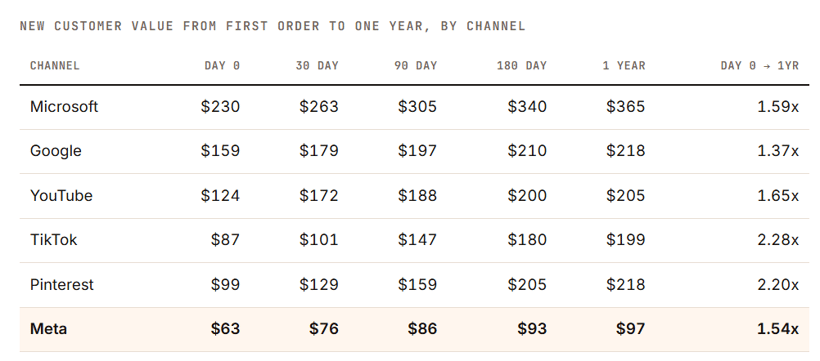Select Microsoft's $365 one-year value
This screenshot has width=820, height=361.
625,107
